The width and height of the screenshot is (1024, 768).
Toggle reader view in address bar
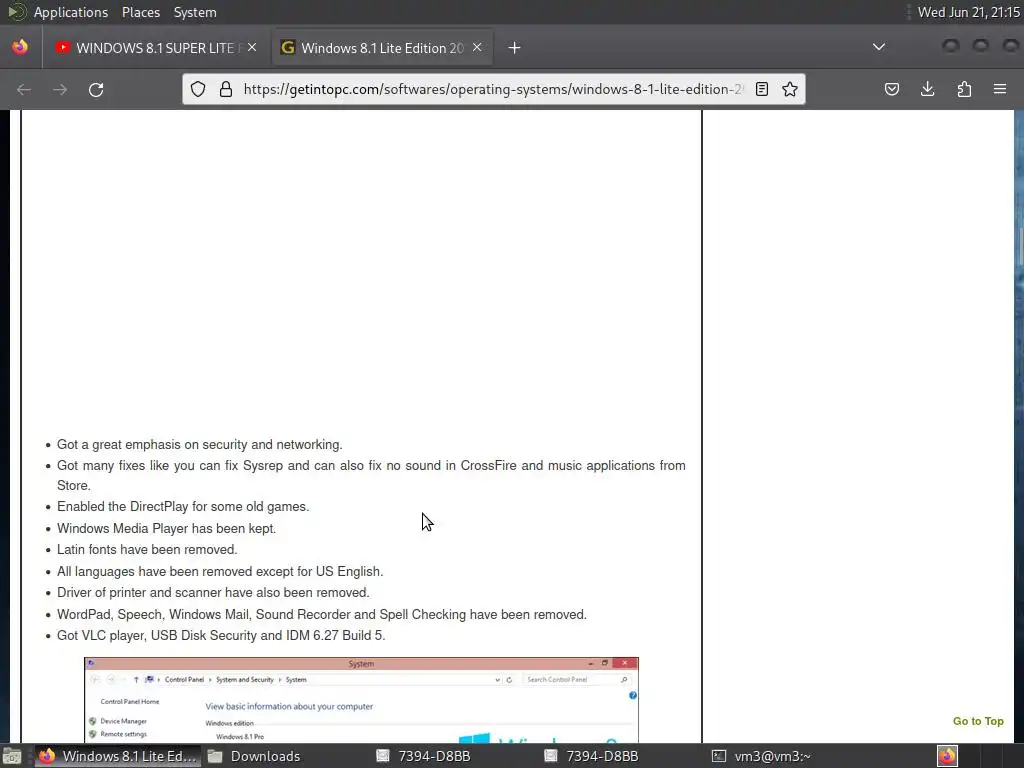[761, 89]
